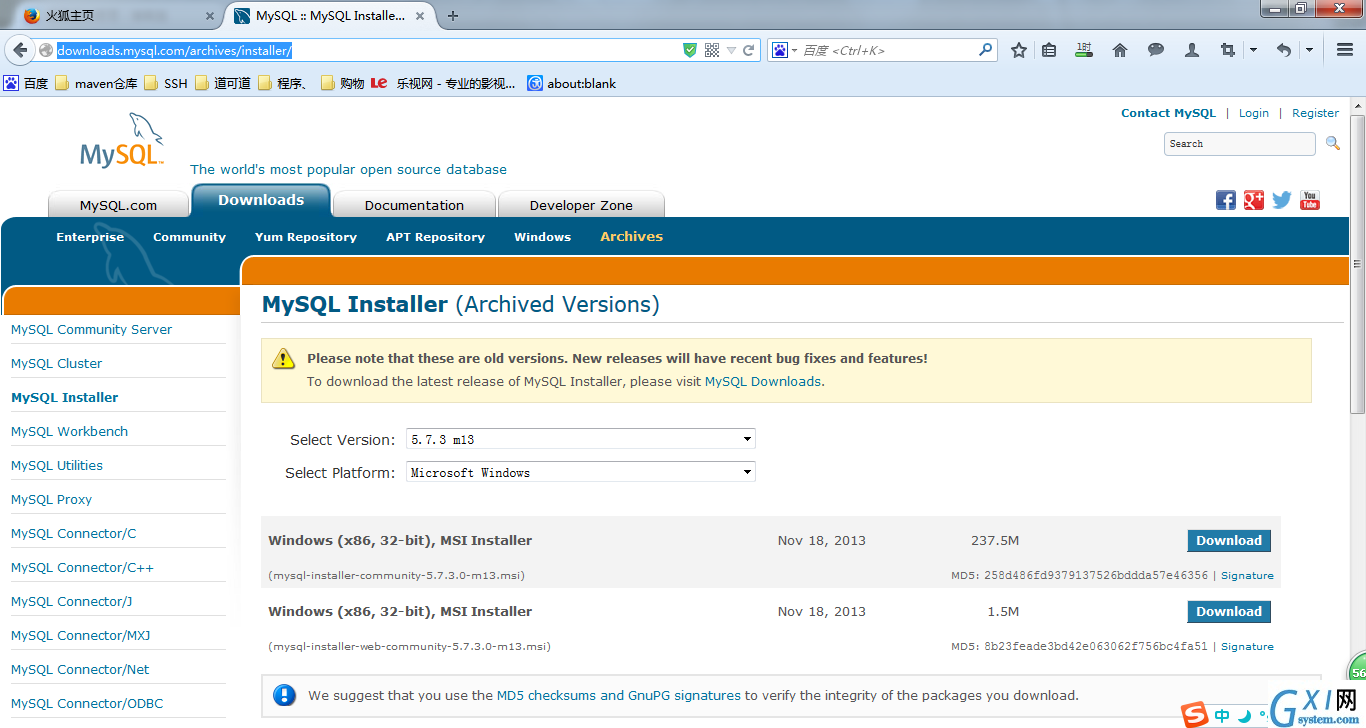This screenshot has width=1366, height=728.
Task: Open the 购物 bookmark folder
Action: pos(343,84)
